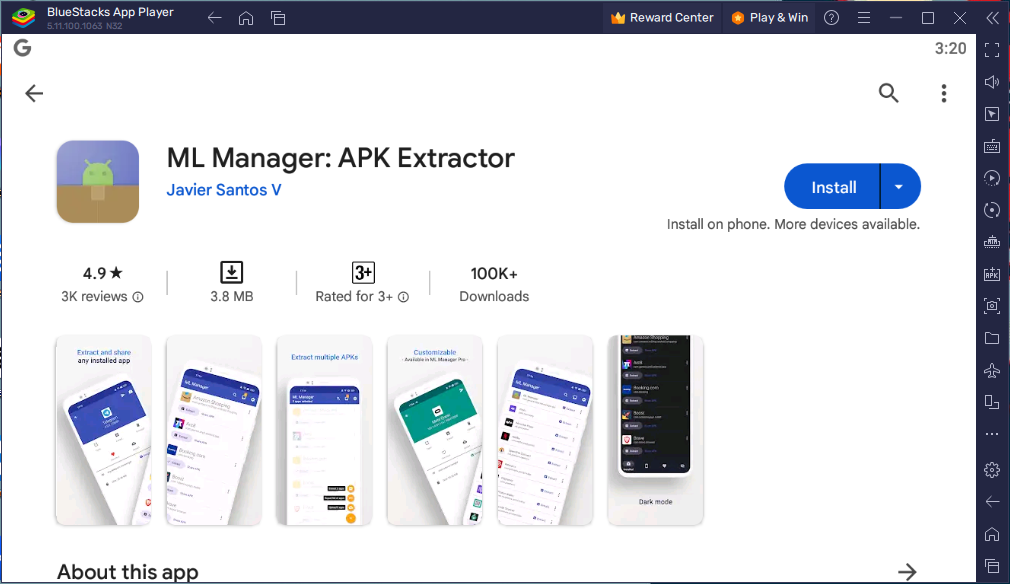Viewport: 1010px width, 584px height.
Task: Open BlueStacks help question mark
Action: [x=832, y=18]
